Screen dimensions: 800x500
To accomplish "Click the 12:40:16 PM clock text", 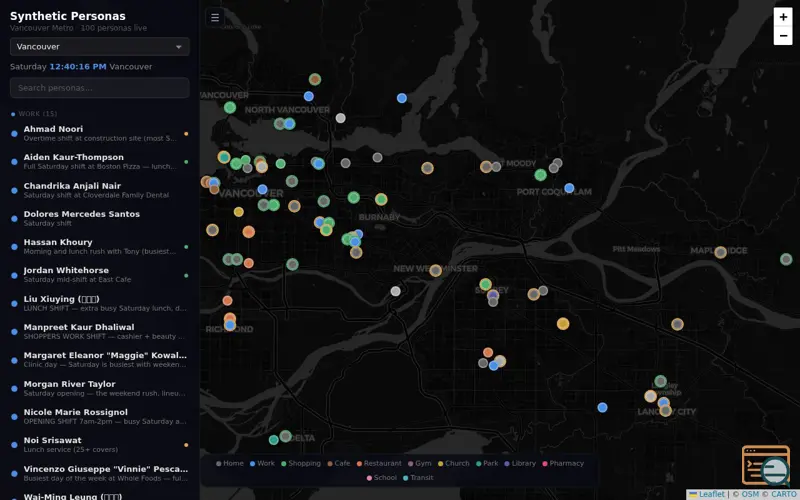I will 78,67.
